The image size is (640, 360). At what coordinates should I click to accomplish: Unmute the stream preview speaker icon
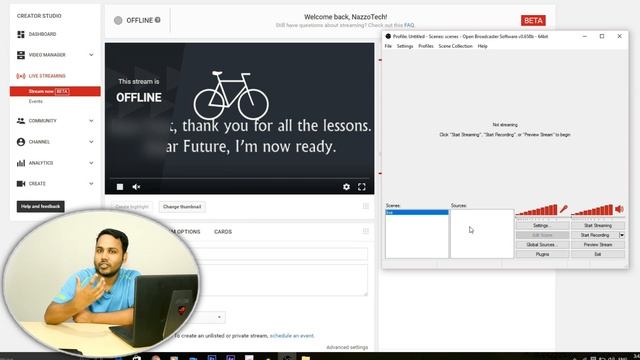[x=136, y=187]
